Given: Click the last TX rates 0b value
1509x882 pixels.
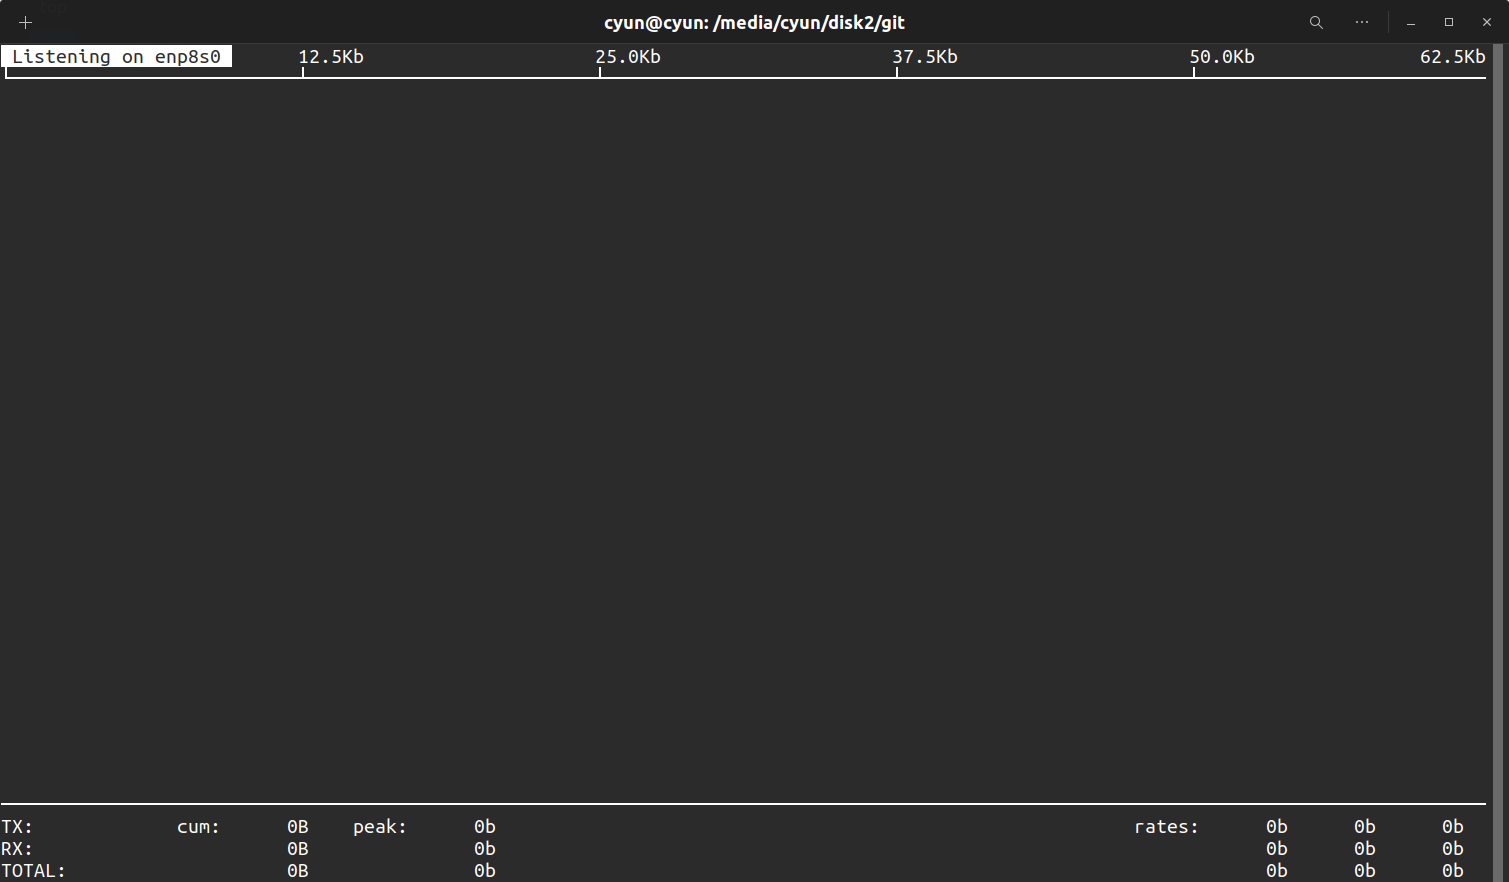Looking at the screenshot, I should [x=1453, y=827].
